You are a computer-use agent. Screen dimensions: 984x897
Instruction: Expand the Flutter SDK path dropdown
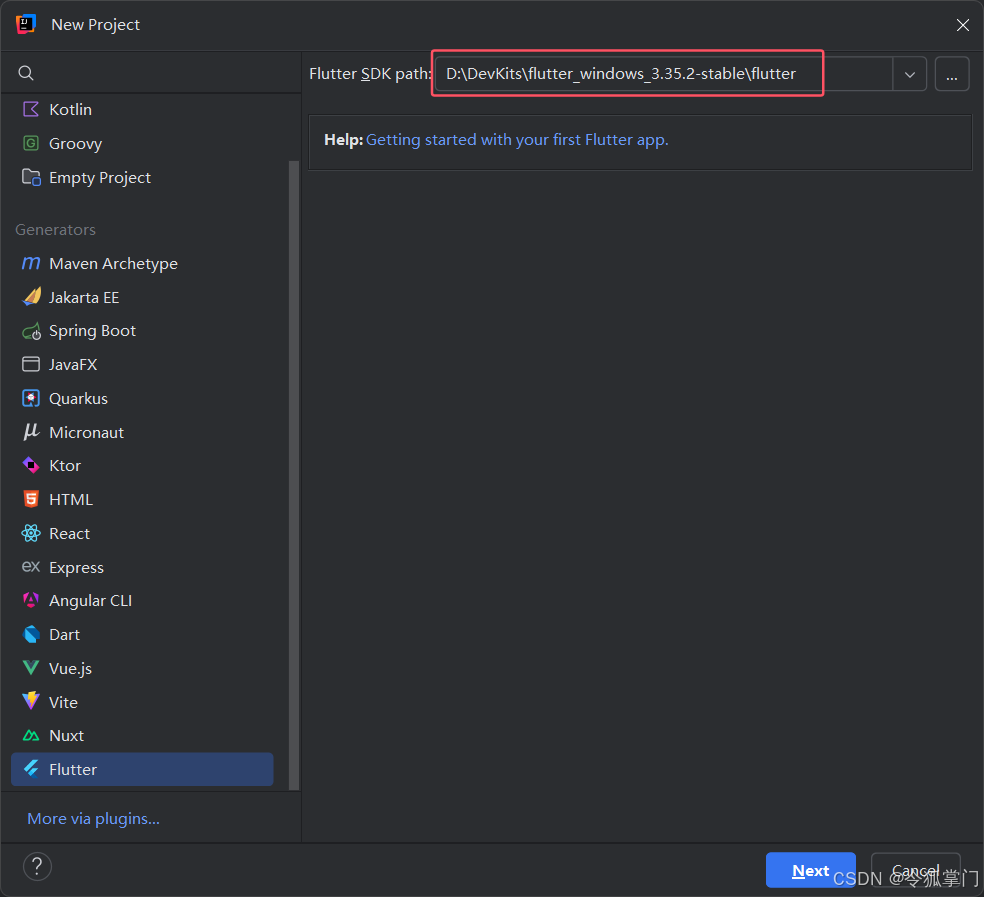coord(909,74)
